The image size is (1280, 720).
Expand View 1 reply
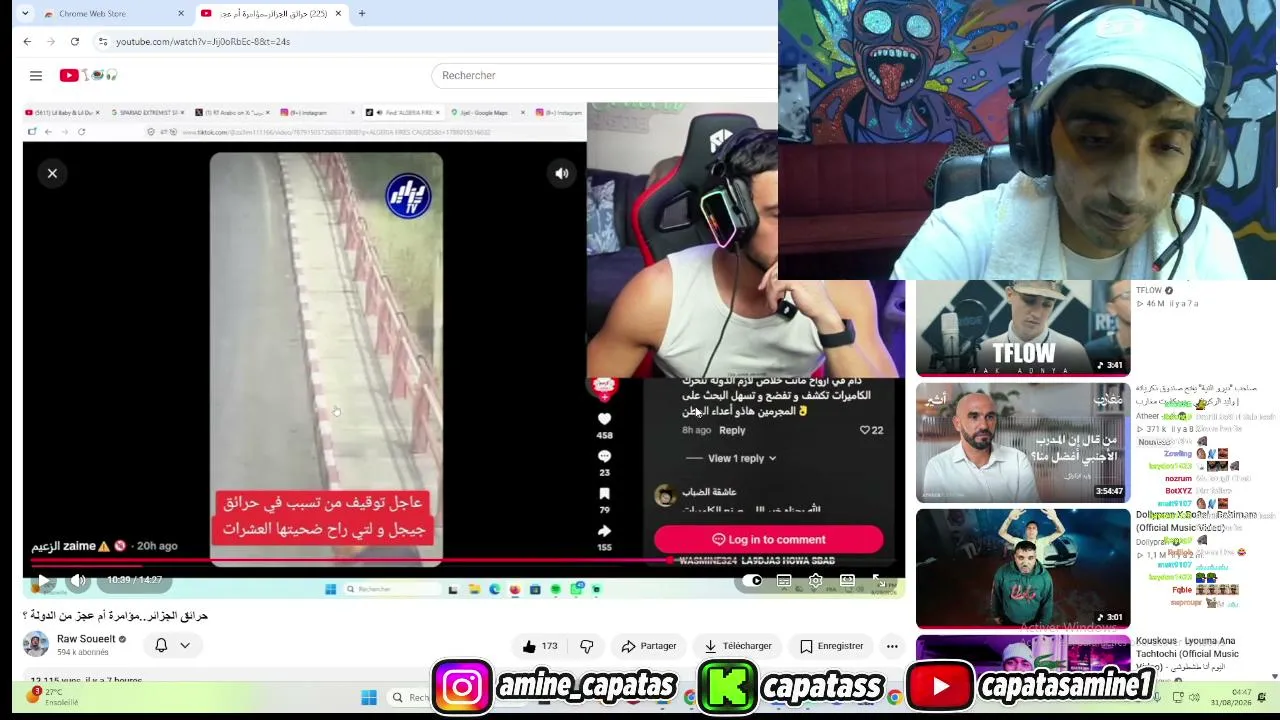[x=741, y=458]
